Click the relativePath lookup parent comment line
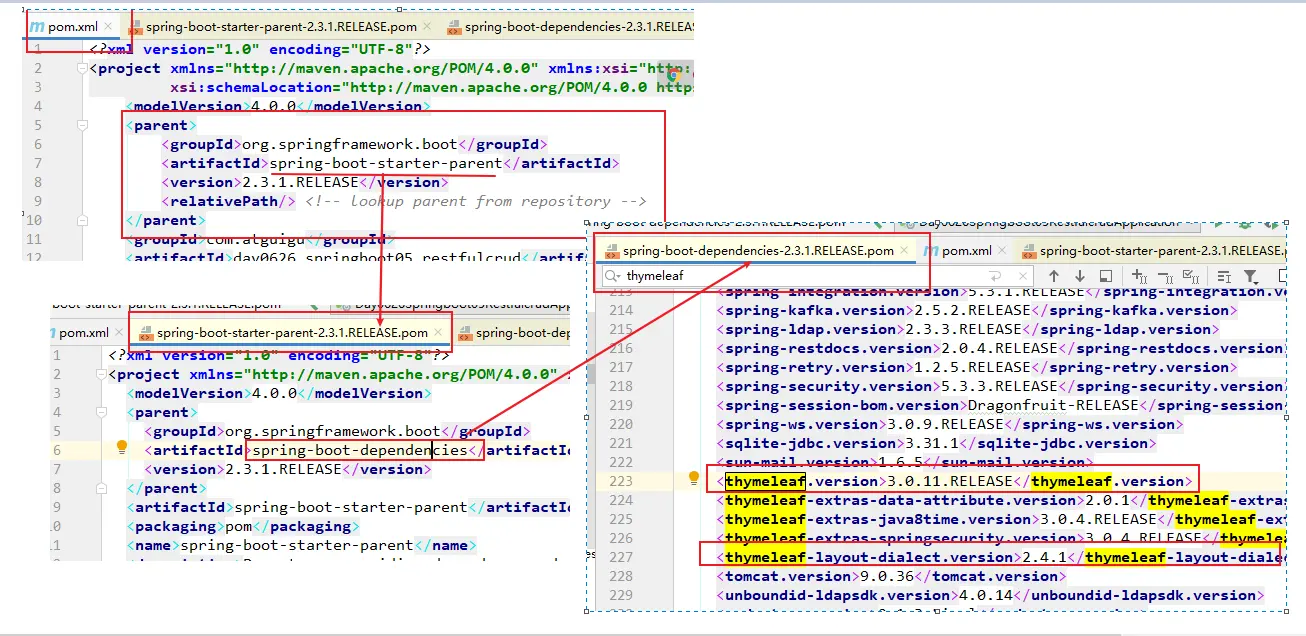This screenshot has height=636, width=1306. [404, 201]
